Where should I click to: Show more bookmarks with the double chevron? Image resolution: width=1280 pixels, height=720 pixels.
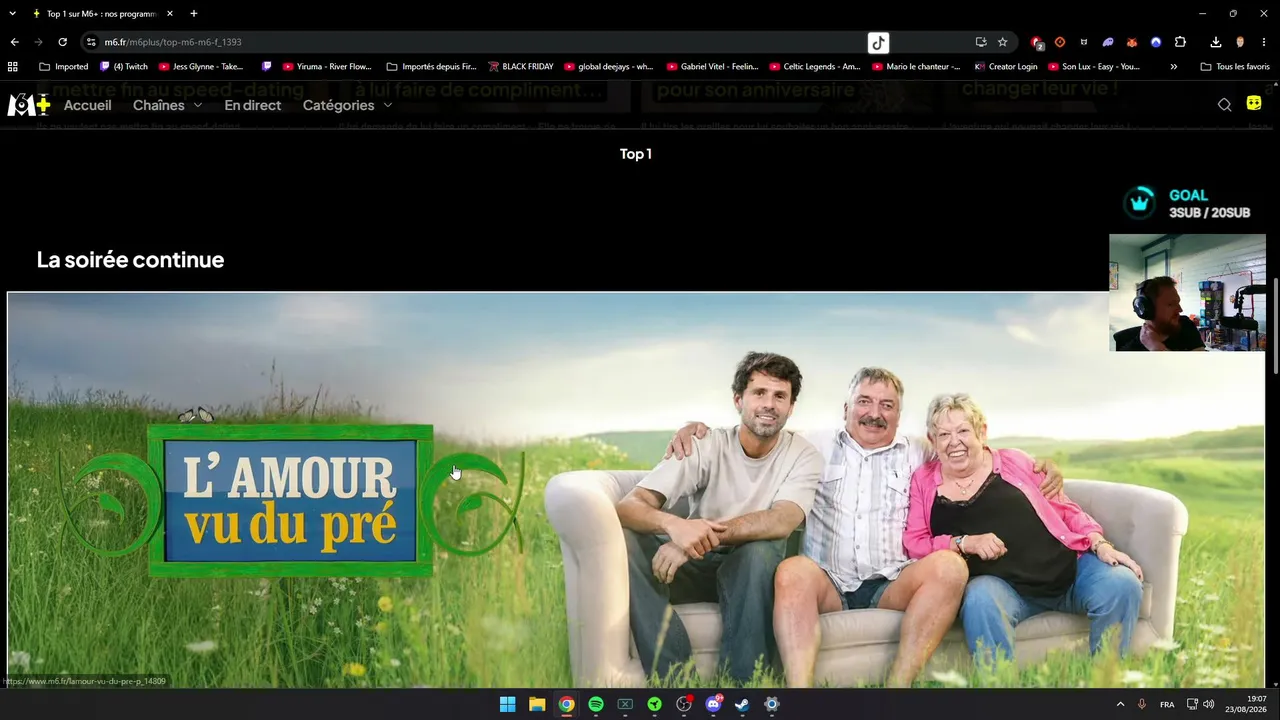1174,67
